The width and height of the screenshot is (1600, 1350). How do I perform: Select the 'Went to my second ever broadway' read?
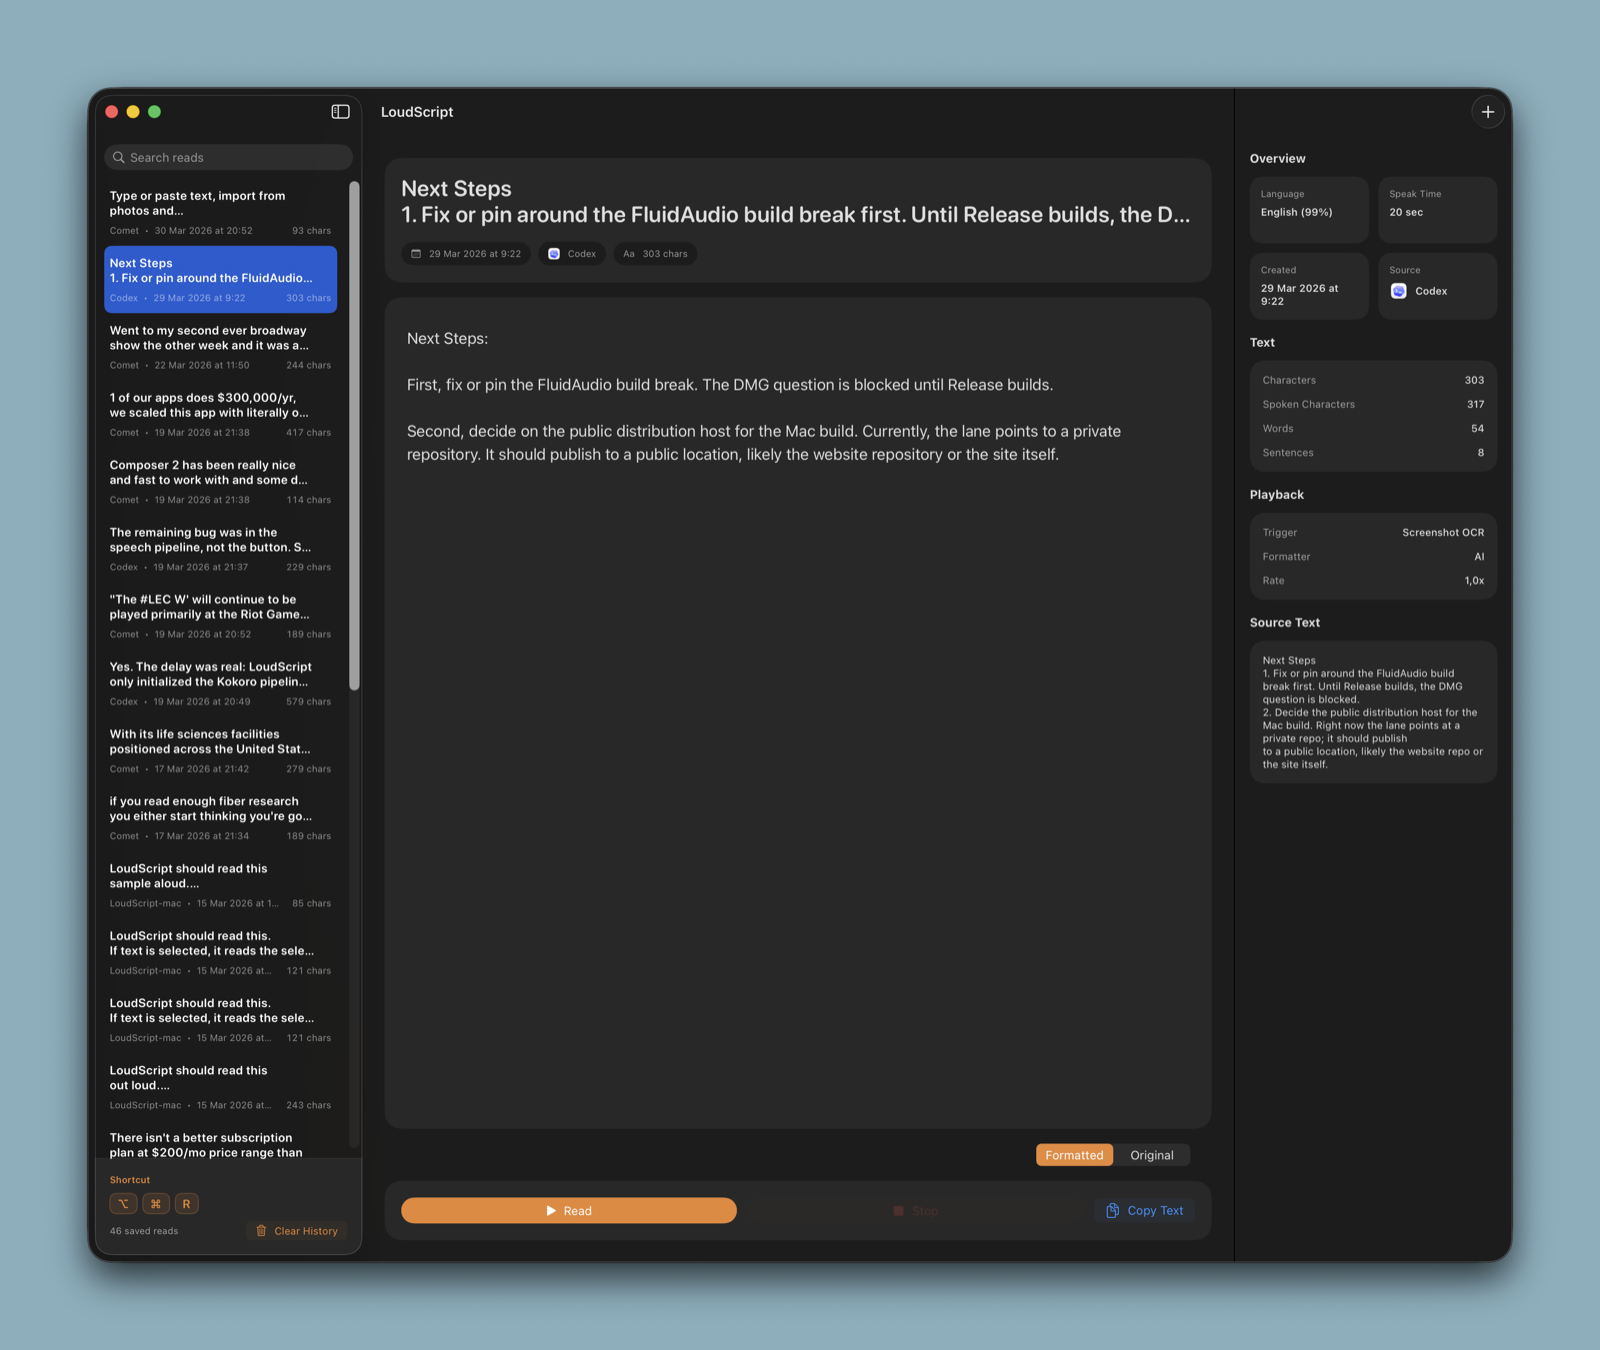pyautogui.click(x=220, y=345)
